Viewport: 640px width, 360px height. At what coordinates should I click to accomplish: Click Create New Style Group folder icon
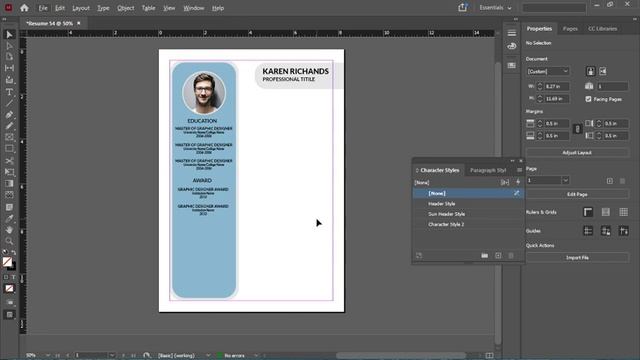tap(484, 256)
